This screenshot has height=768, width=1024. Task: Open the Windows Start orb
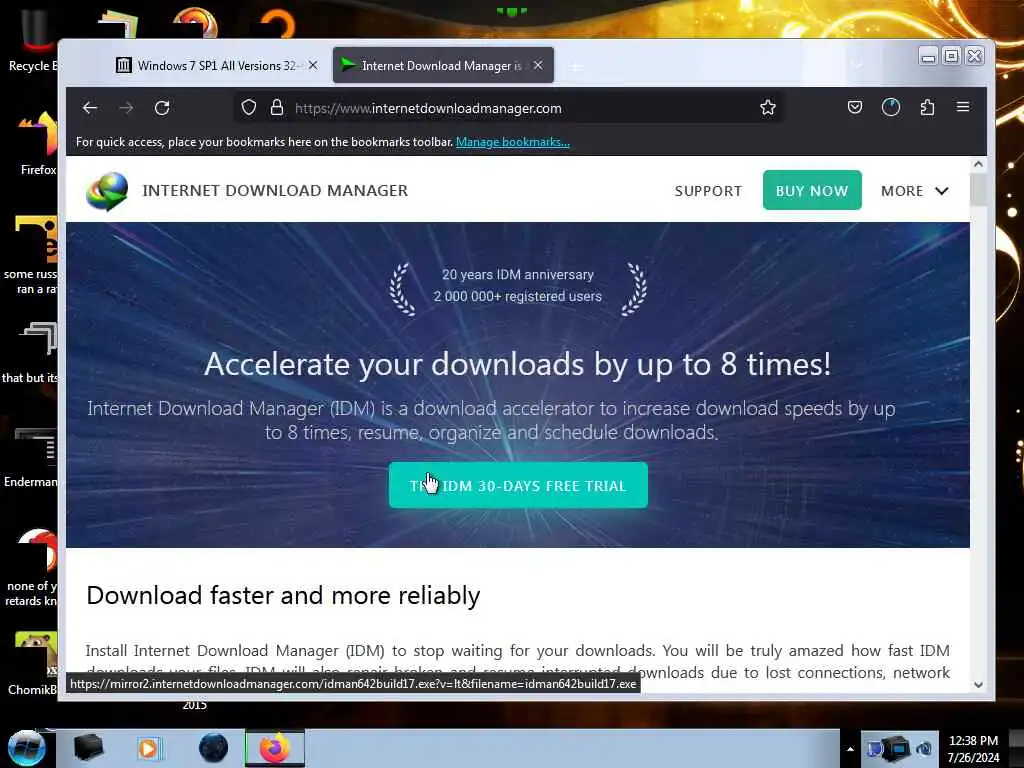[27, 748]
